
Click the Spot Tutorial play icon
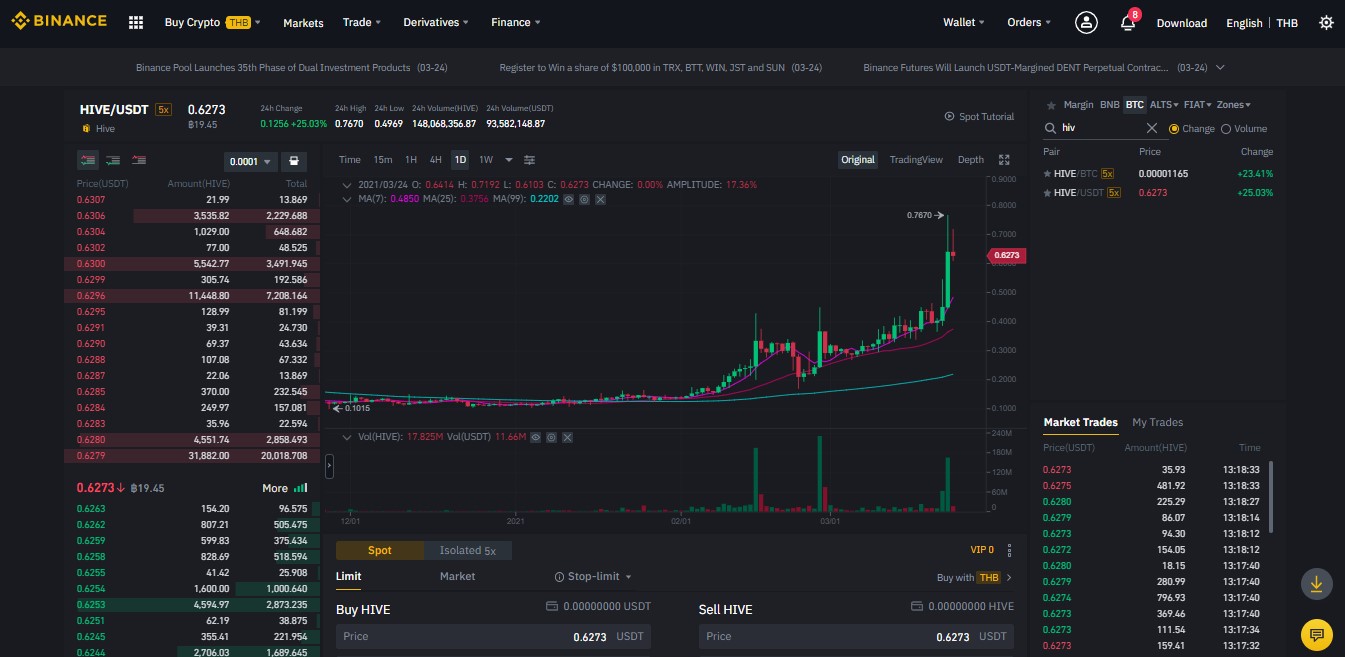pos(949,117)
